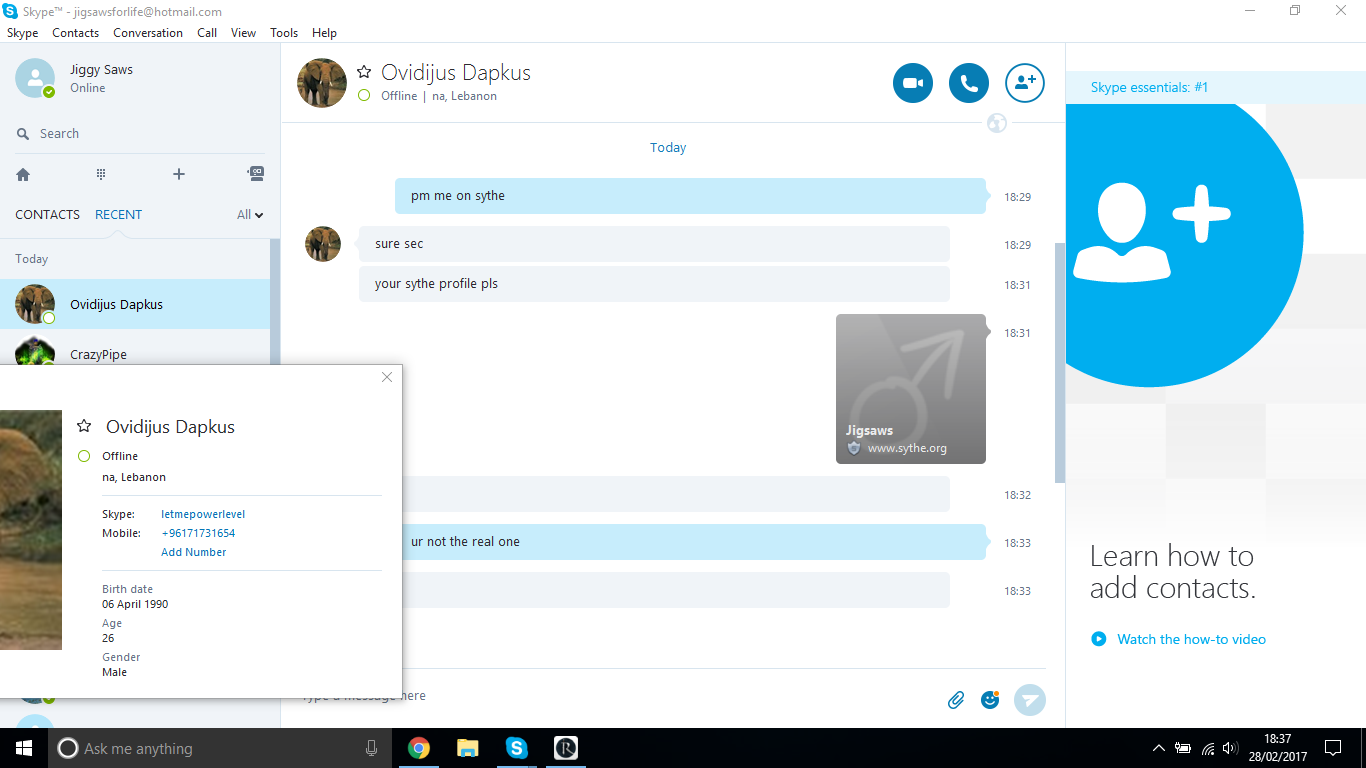Click the elephant avatar beside sure sec
Image resolution: width=1366 pixels, height=768 pixels.
click(x=323, y=244)
